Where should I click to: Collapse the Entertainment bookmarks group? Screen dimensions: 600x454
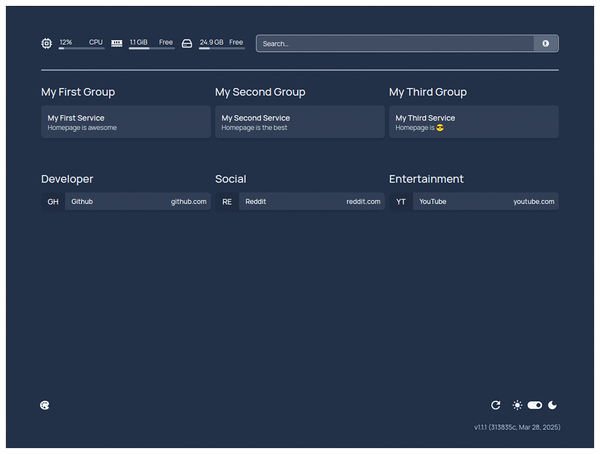[x=426, y=179]
